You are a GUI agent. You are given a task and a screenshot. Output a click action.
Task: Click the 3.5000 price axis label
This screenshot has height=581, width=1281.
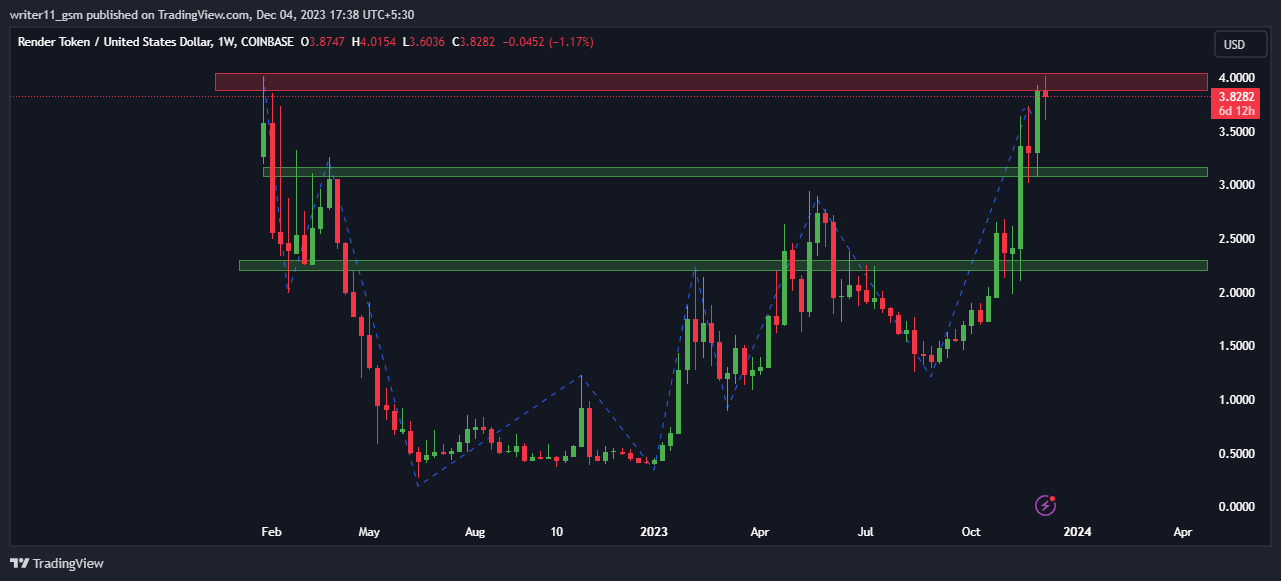click(1237, 132)
